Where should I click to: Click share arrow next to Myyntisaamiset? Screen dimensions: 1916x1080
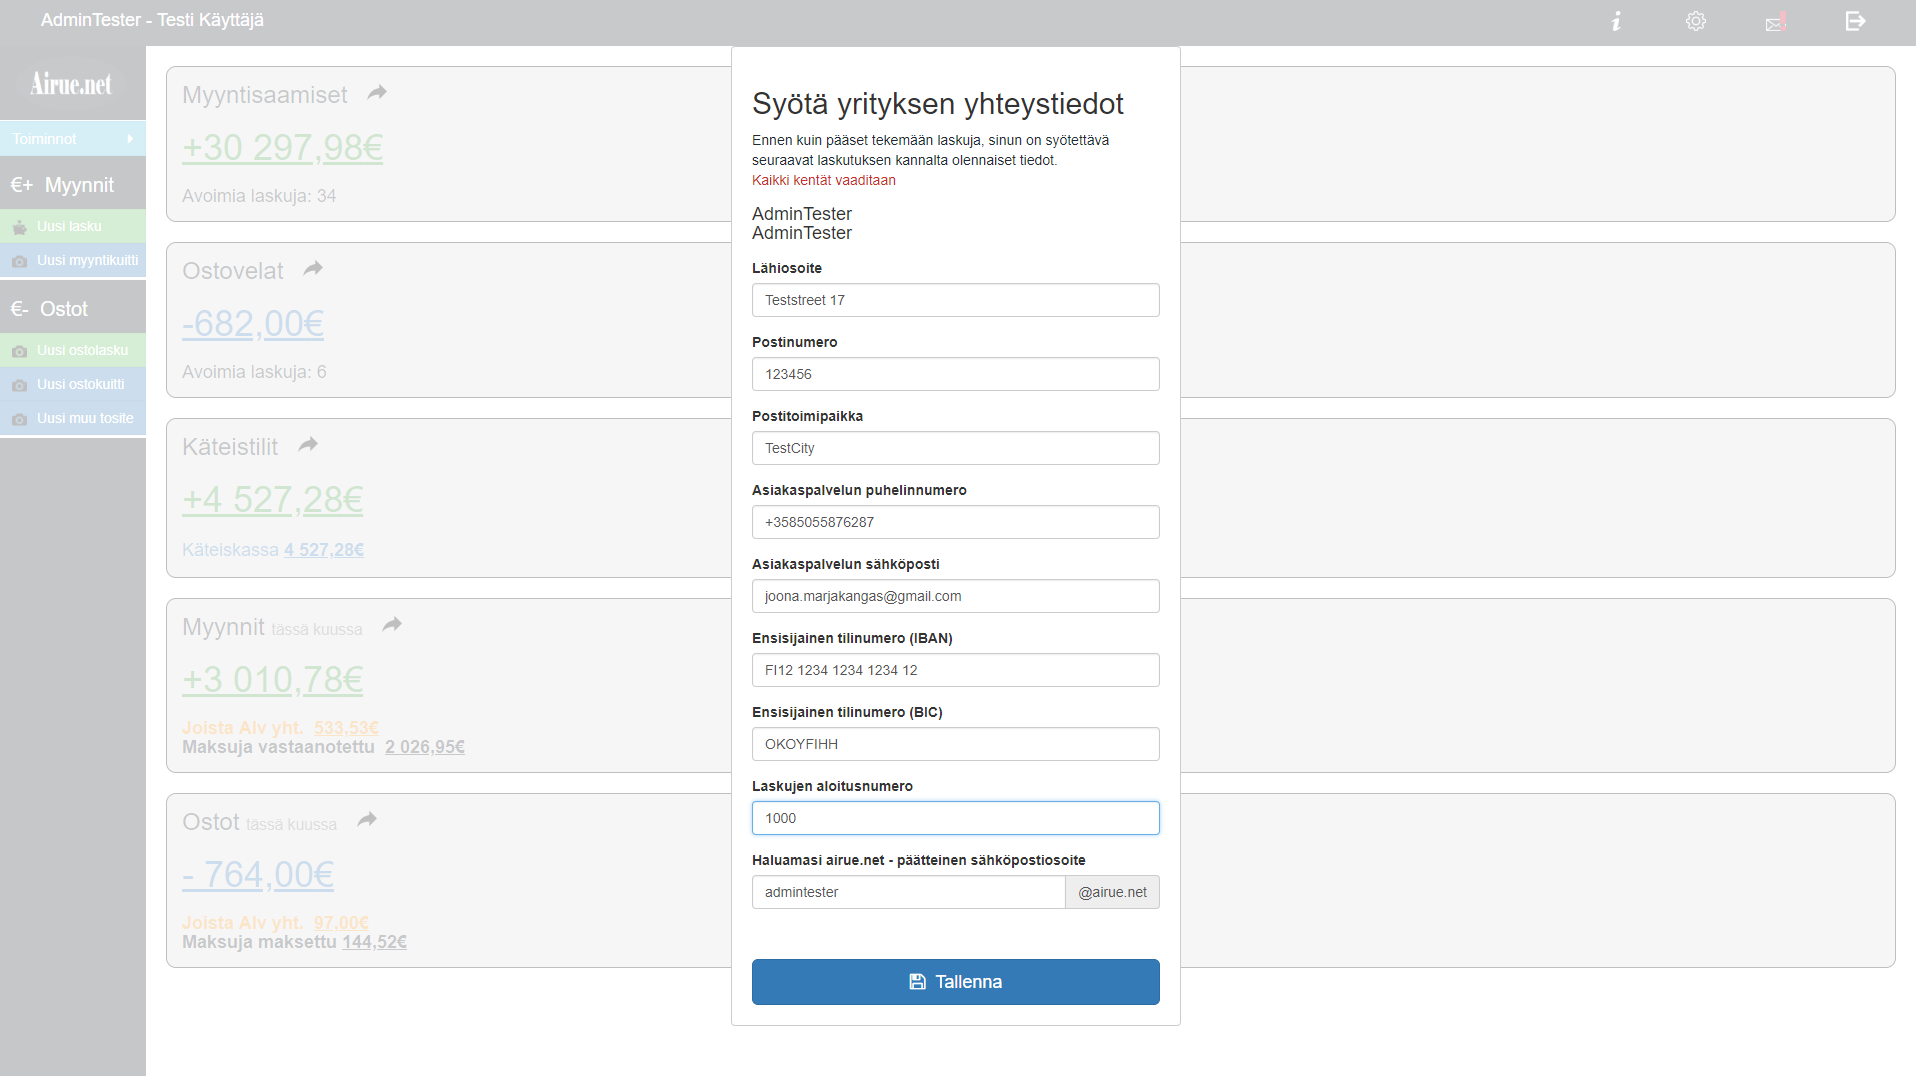click(377, 93)
